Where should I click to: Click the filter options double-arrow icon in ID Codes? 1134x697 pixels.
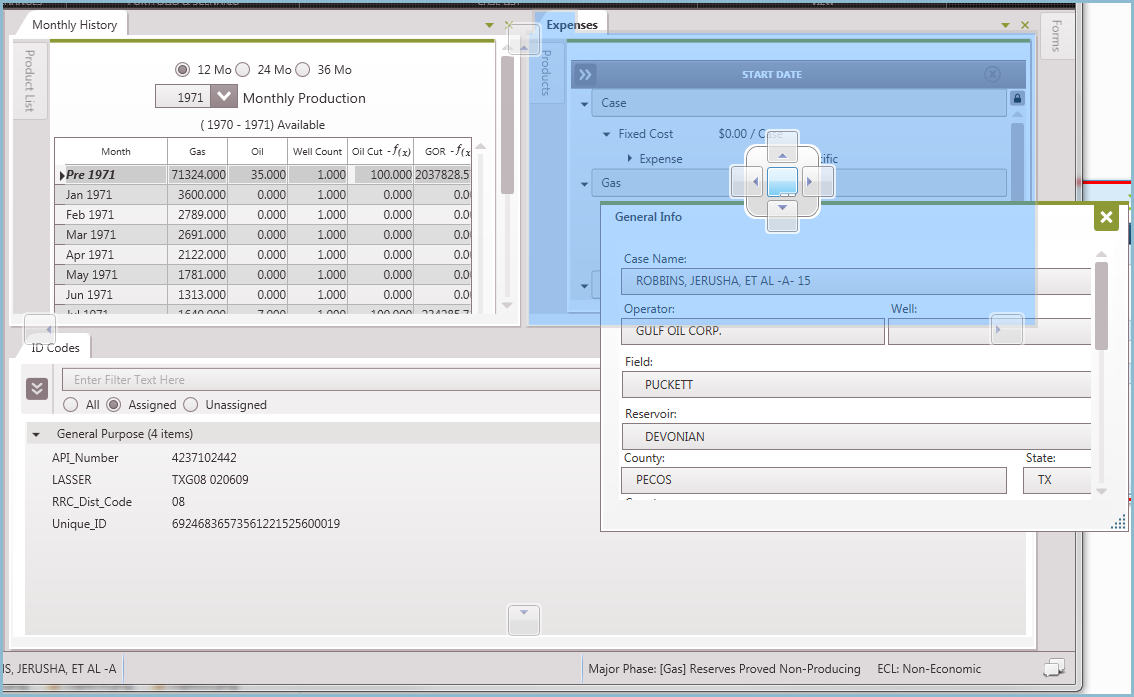[37, 388]
